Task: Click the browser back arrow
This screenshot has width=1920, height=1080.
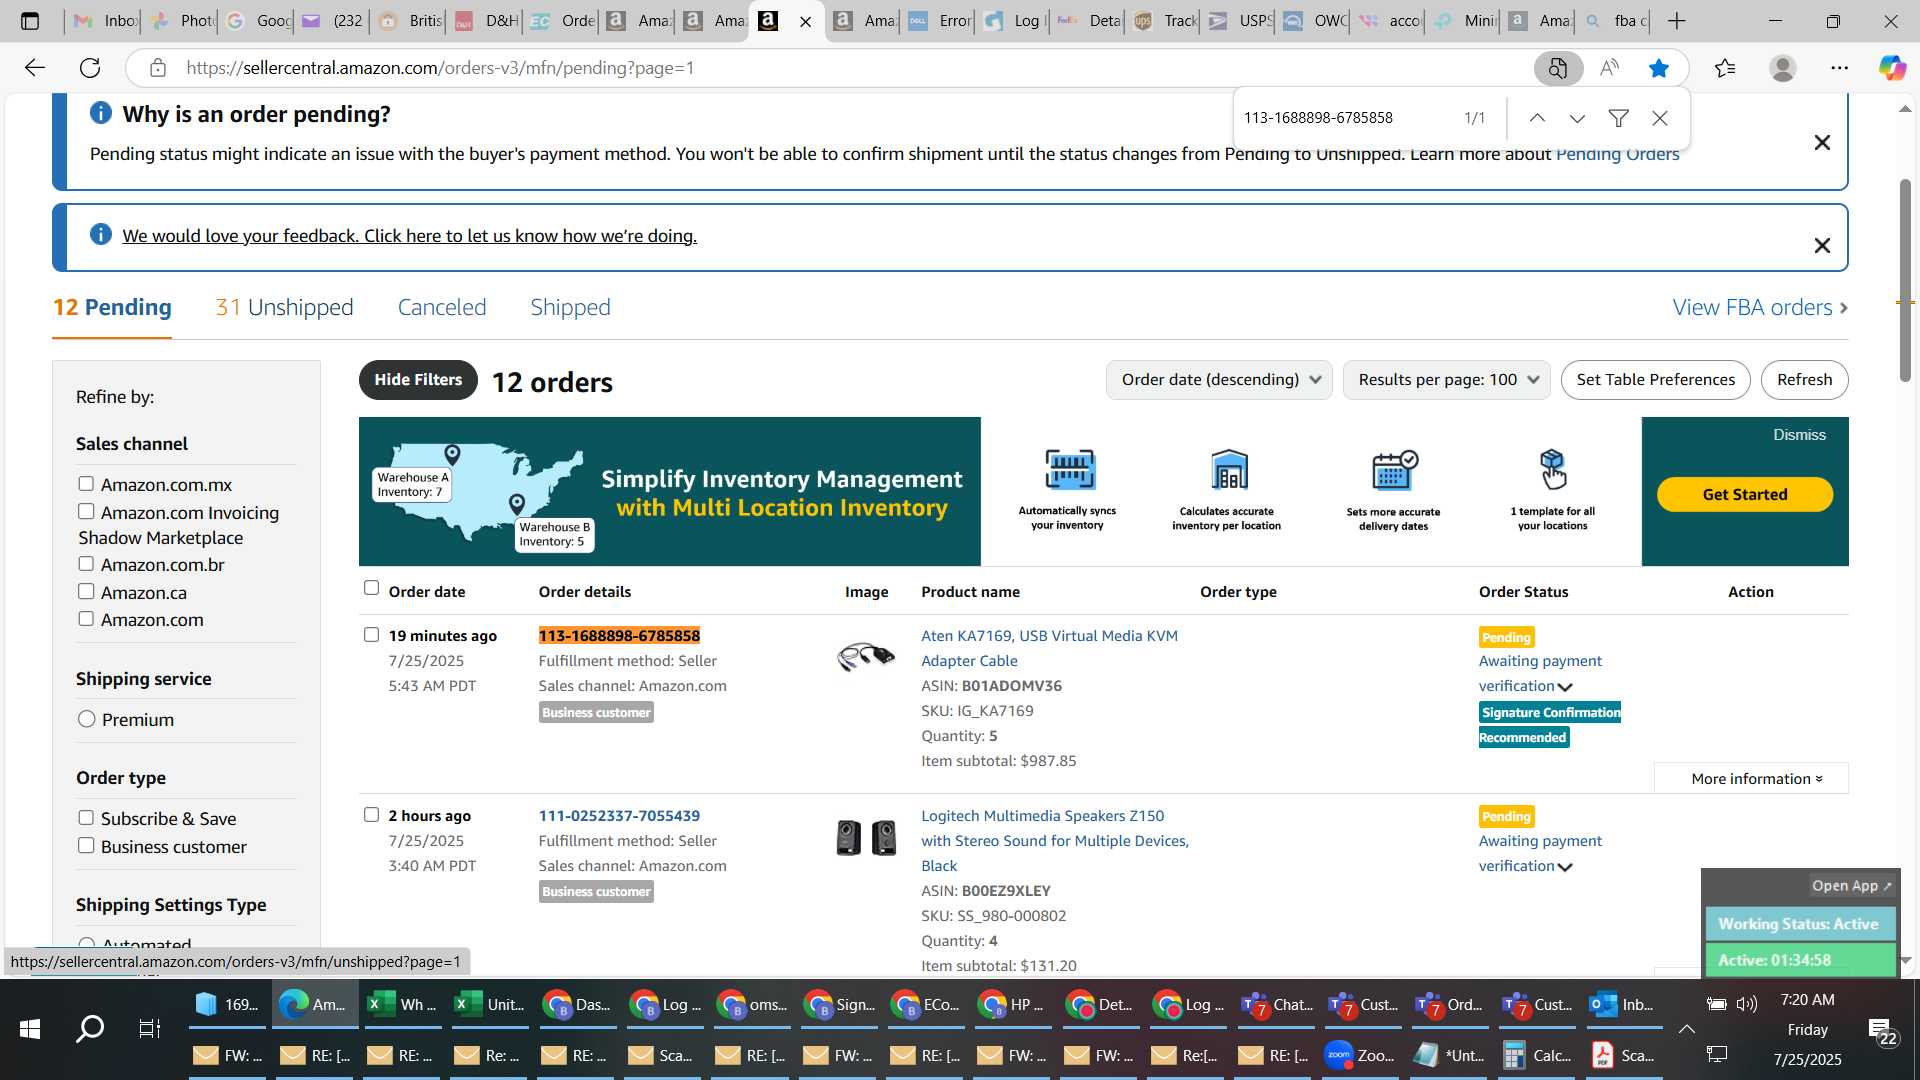Action: 35,68
